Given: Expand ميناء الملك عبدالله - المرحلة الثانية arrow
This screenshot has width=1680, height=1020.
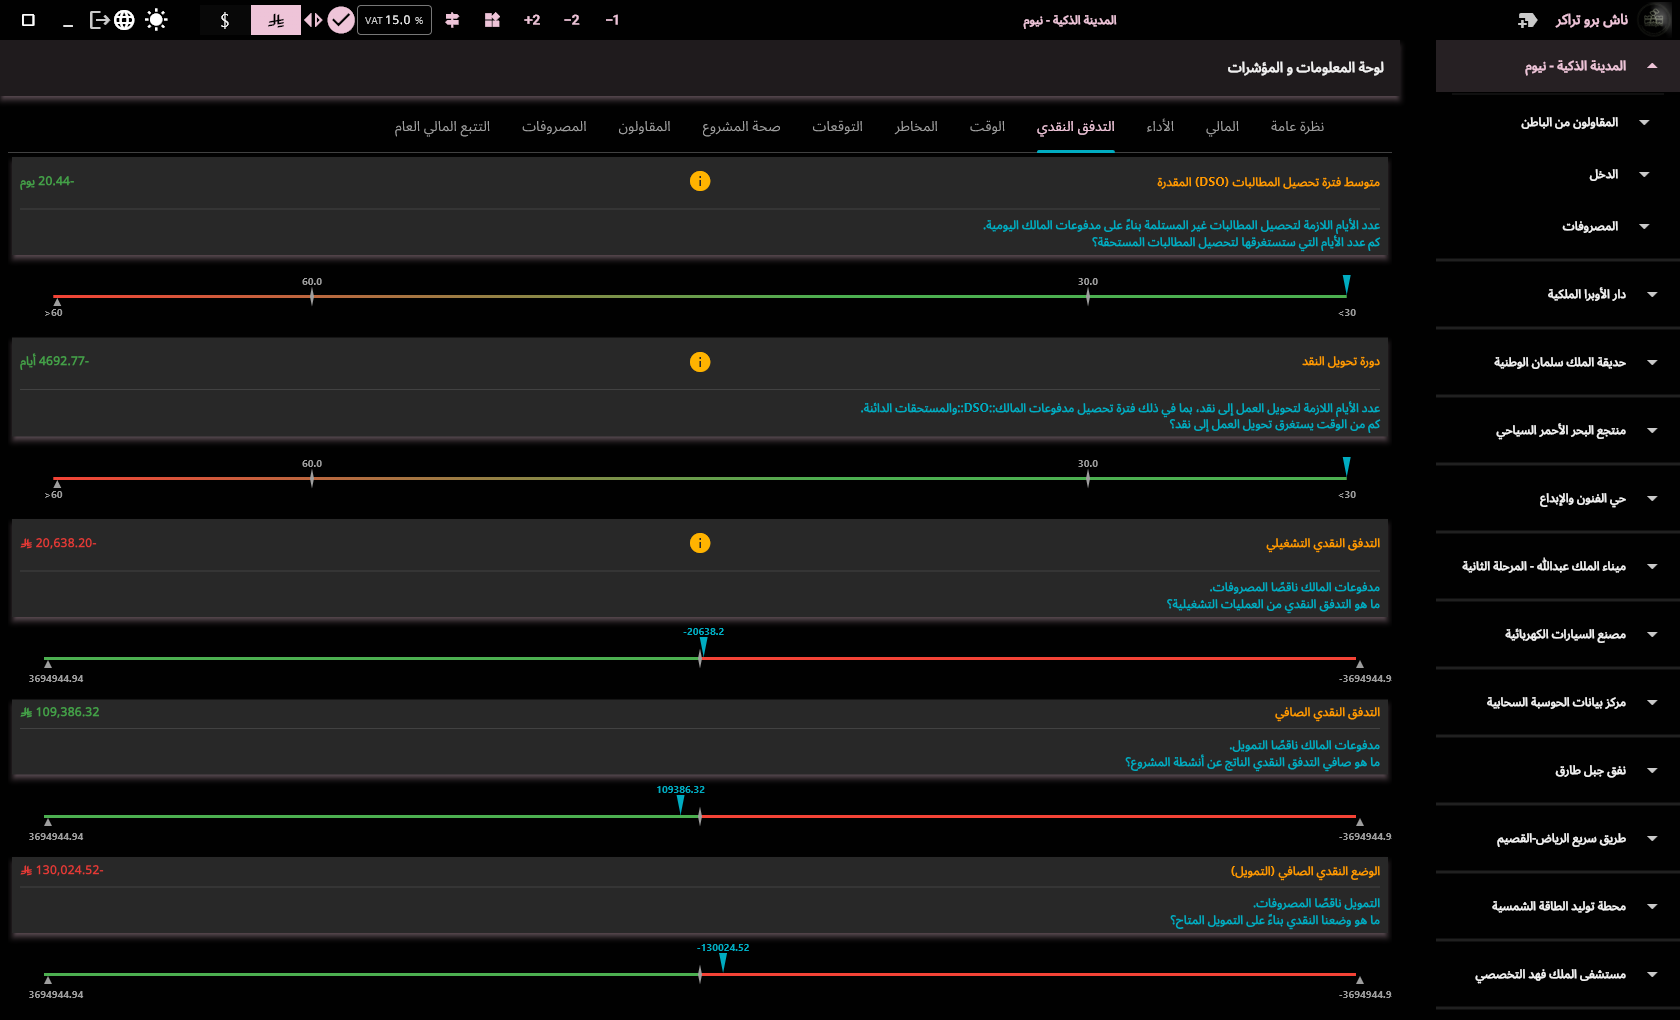Looking at the screenshot, I should pos(1652,566).
